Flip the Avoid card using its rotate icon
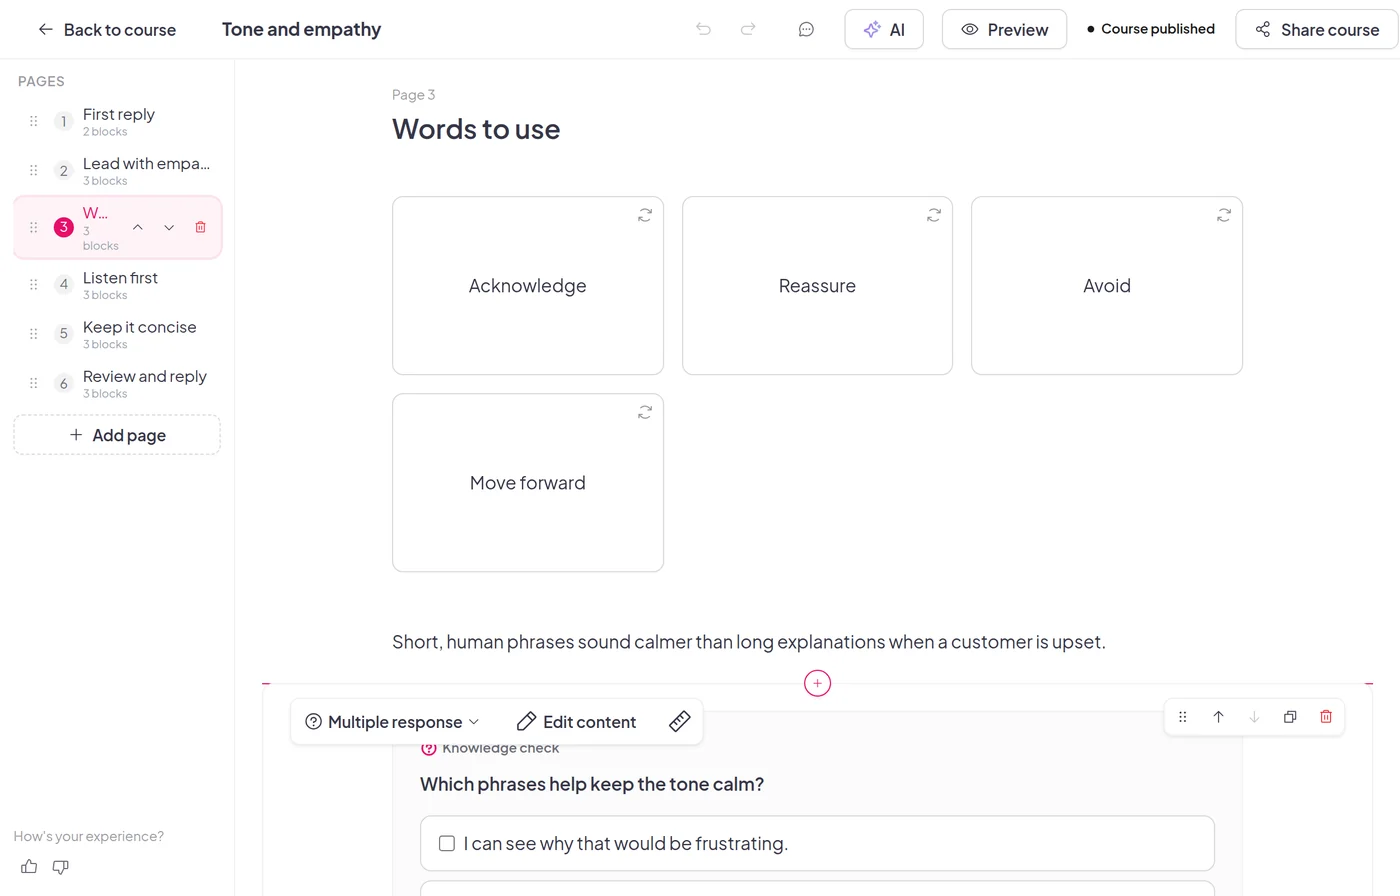 click(1224, 215)
